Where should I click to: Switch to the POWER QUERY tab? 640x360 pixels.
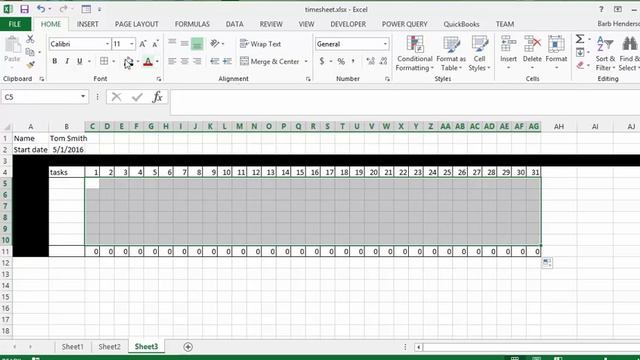(x=404, y=24)
